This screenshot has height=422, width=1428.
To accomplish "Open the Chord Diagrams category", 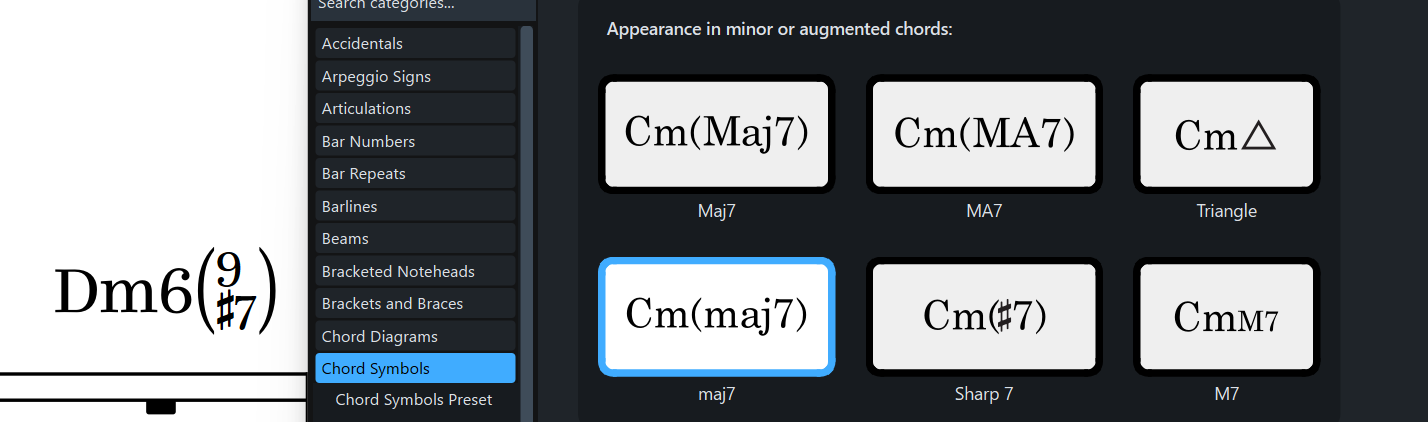I will [415, 337].
